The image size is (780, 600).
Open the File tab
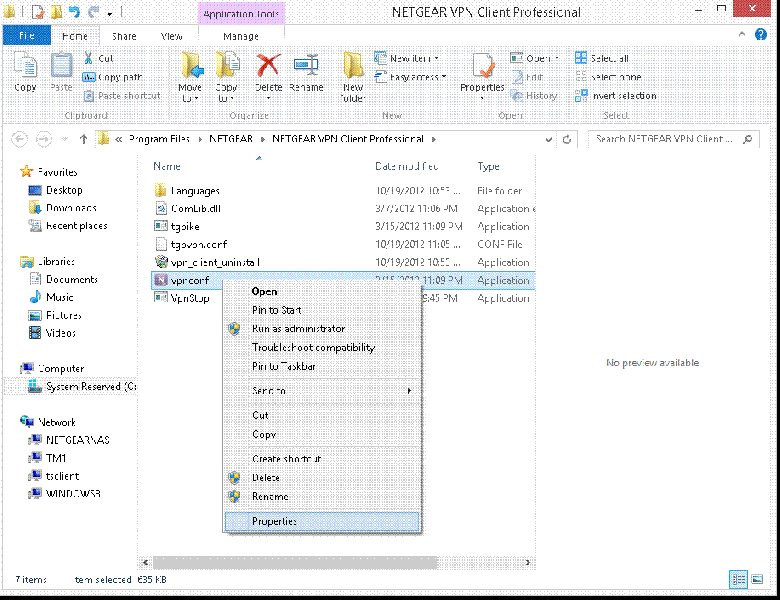click(27, 36)
